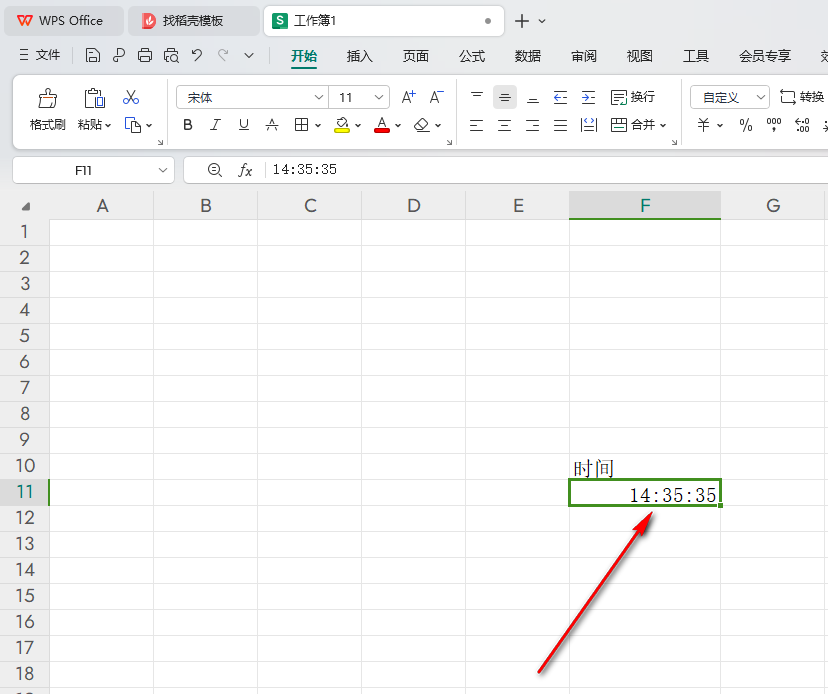
Task: Open the 公式 (Formulas) tab
Action: (472, 56)
